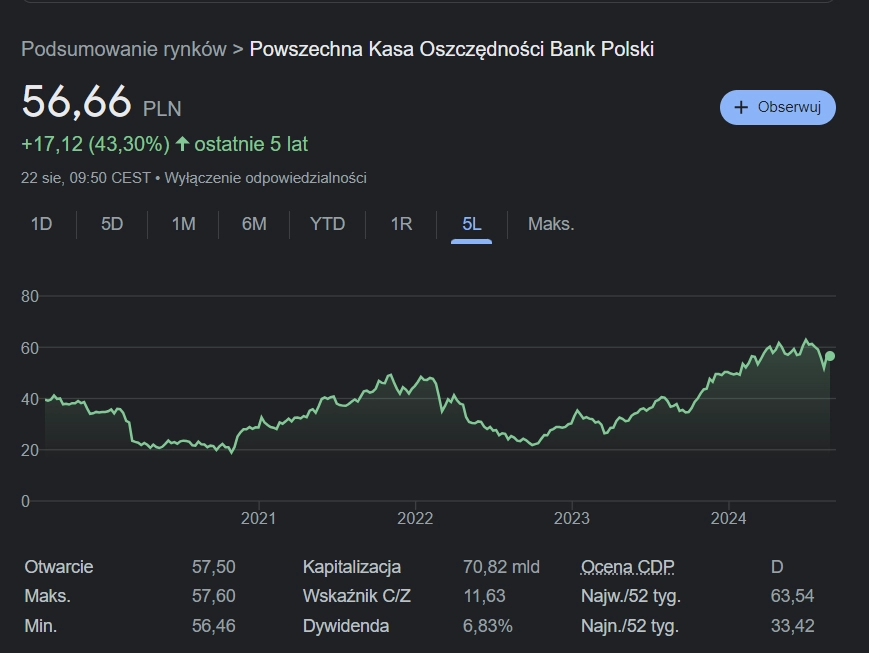This screenshot has height=653, width=869.
Task: Click the Najn./52 tyg. value 33,42
Action: 793,626
